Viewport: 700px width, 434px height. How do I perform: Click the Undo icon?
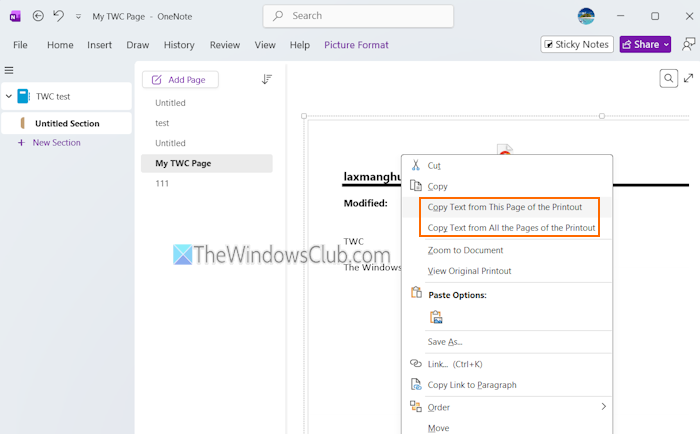click(58, 16)
